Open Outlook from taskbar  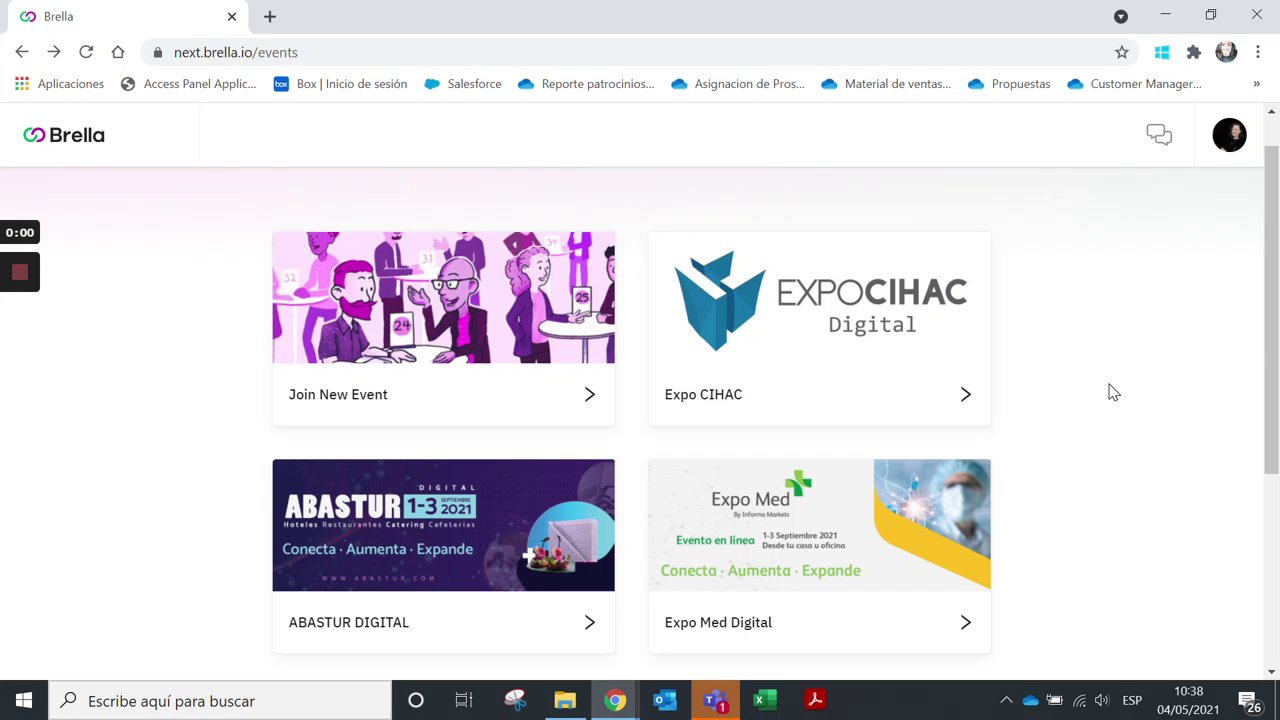tap(665, 701)
